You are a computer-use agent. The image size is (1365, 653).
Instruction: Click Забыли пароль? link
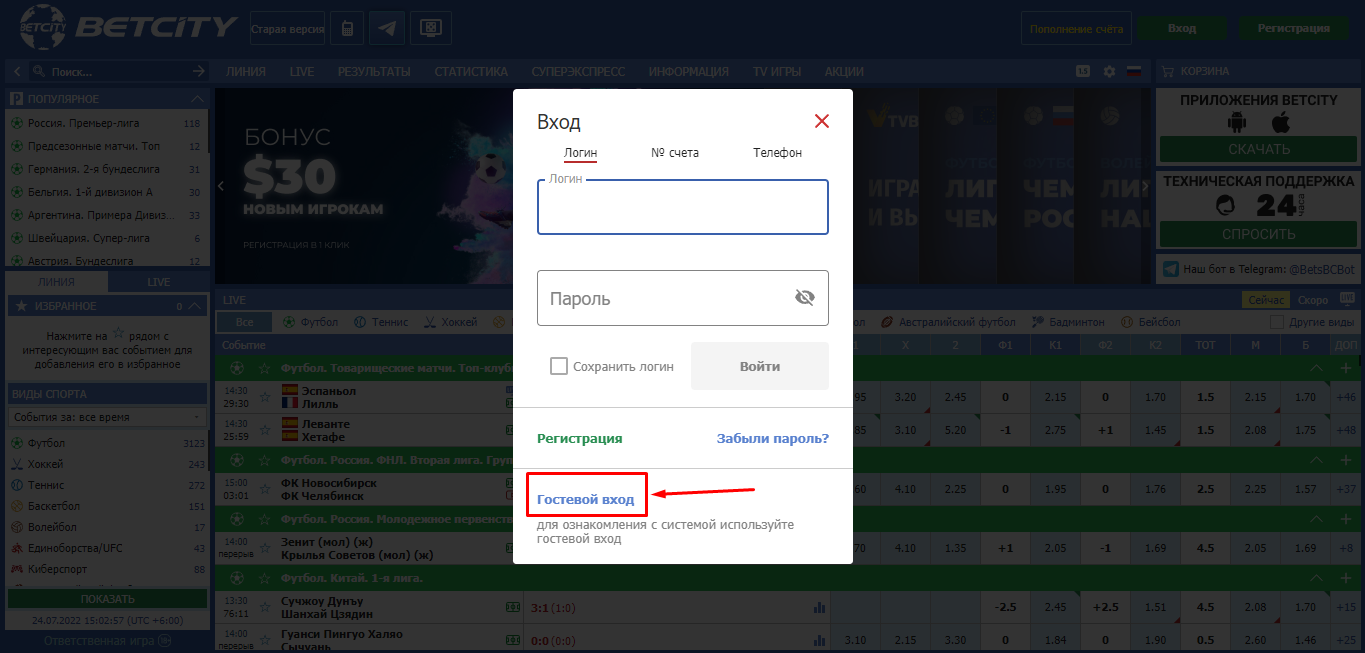[x=772, y=438]
